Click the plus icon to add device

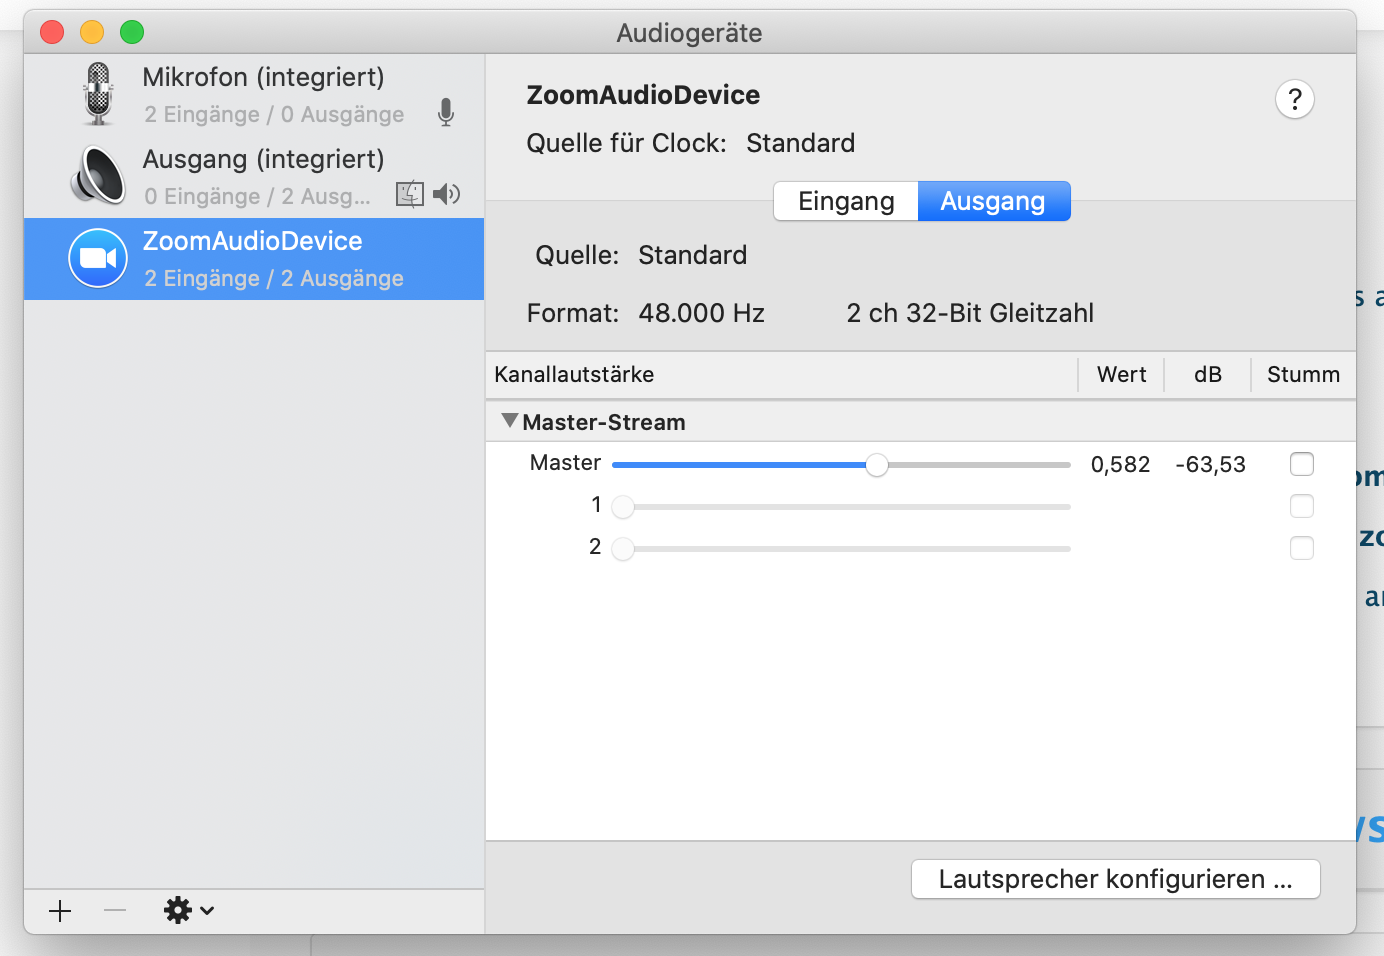[x=60, y=911]
